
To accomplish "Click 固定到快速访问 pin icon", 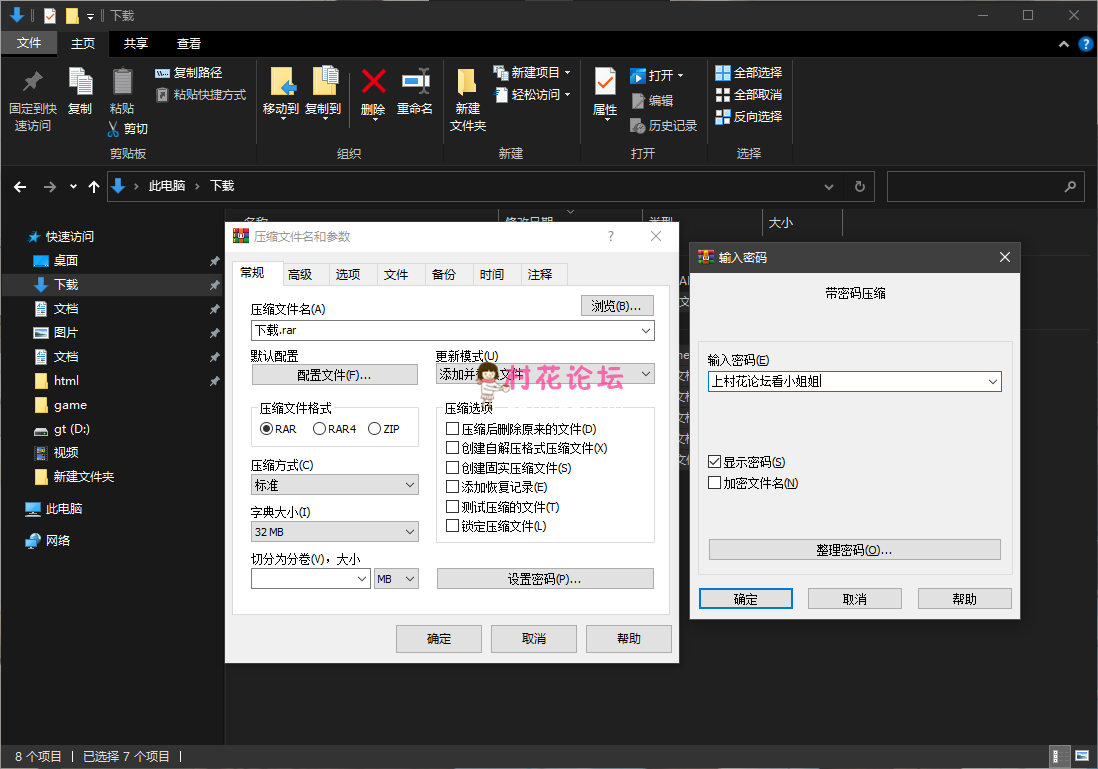I will coord(33,82).
